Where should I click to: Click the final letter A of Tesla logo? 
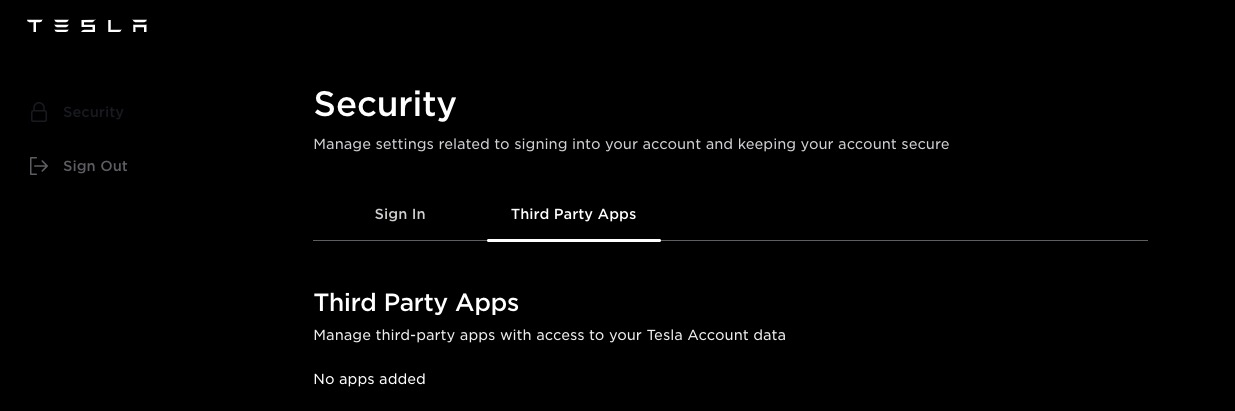139,26
